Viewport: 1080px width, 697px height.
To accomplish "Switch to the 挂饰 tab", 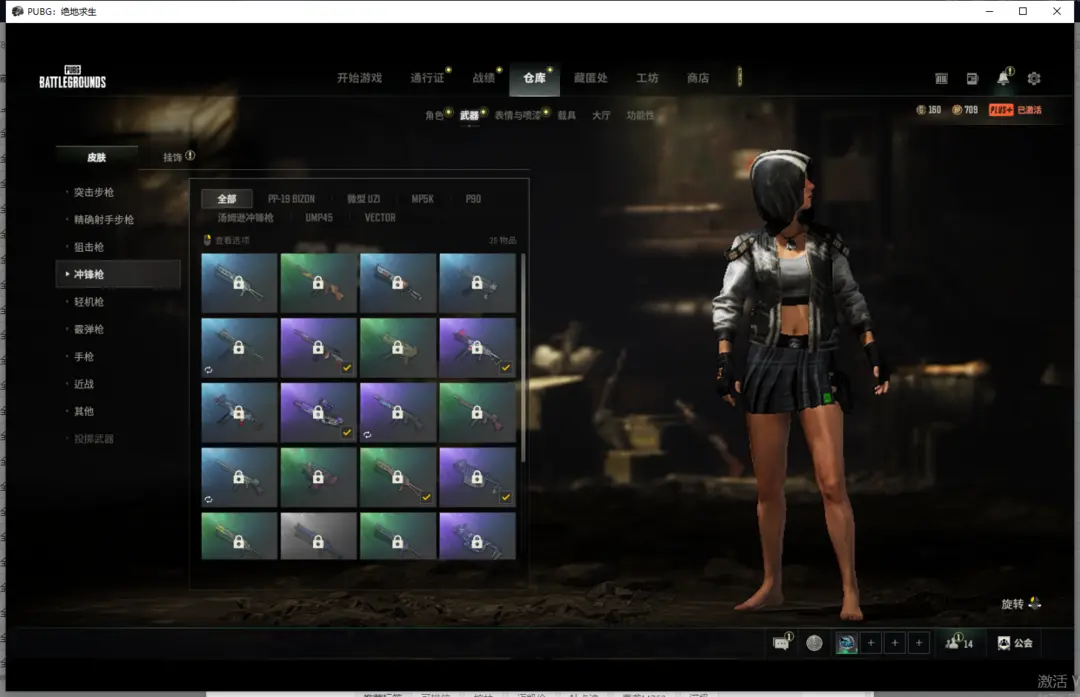I will coord(172,157).
